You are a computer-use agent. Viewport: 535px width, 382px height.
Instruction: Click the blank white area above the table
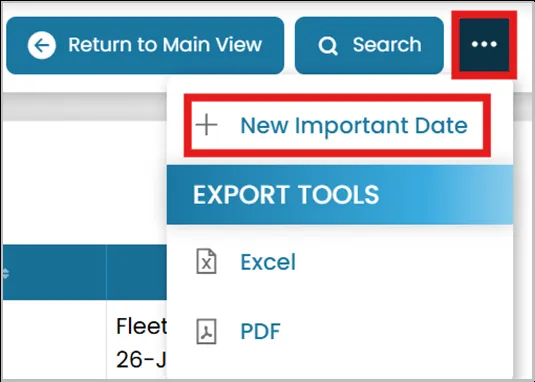click(x=84, y=182)
